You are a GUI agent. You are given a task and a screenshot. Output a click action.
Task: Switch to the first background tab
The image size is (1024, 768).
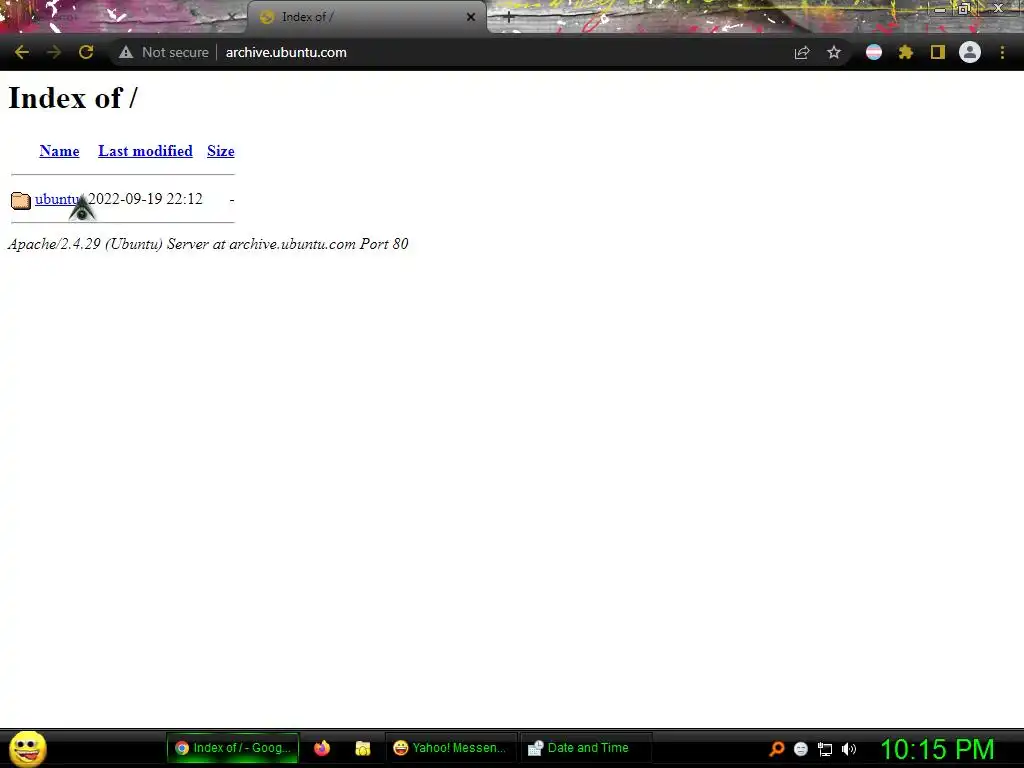tap(121, 17)
